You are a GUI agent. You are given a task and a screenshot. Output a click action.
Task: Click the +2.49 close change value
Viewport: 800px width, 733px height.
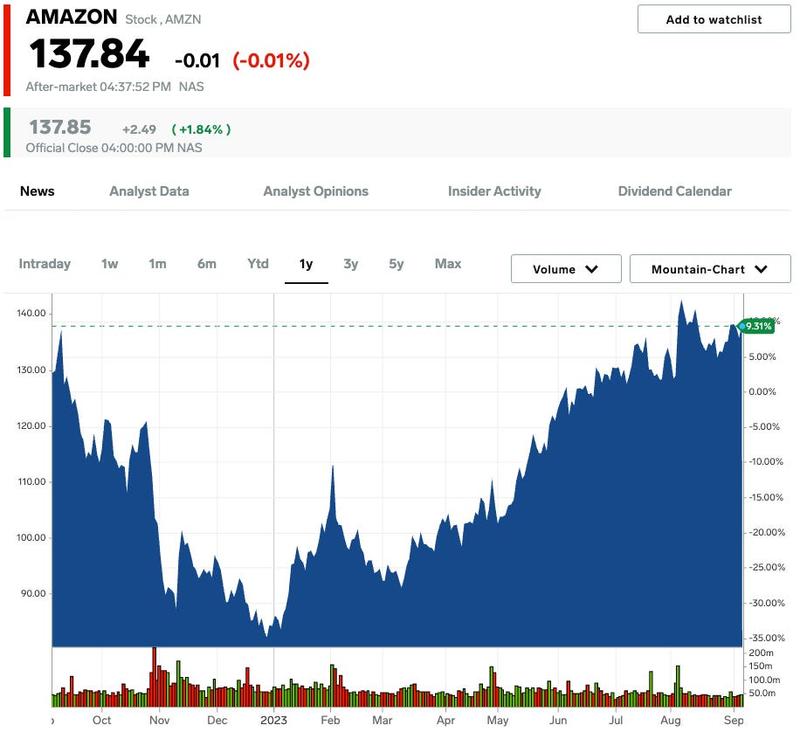tap(139, 130)
